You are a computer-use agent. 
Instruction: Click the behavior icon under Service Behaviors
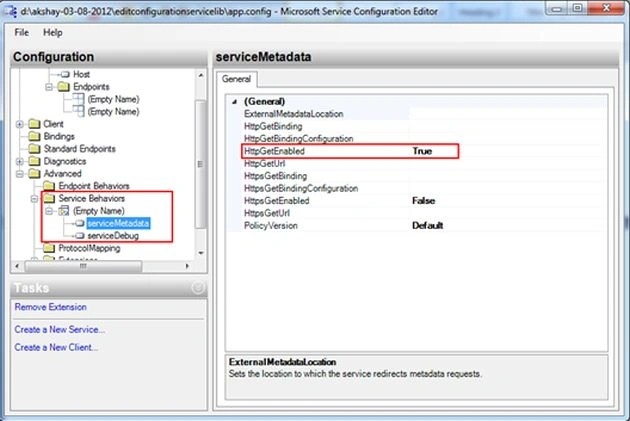64,210
